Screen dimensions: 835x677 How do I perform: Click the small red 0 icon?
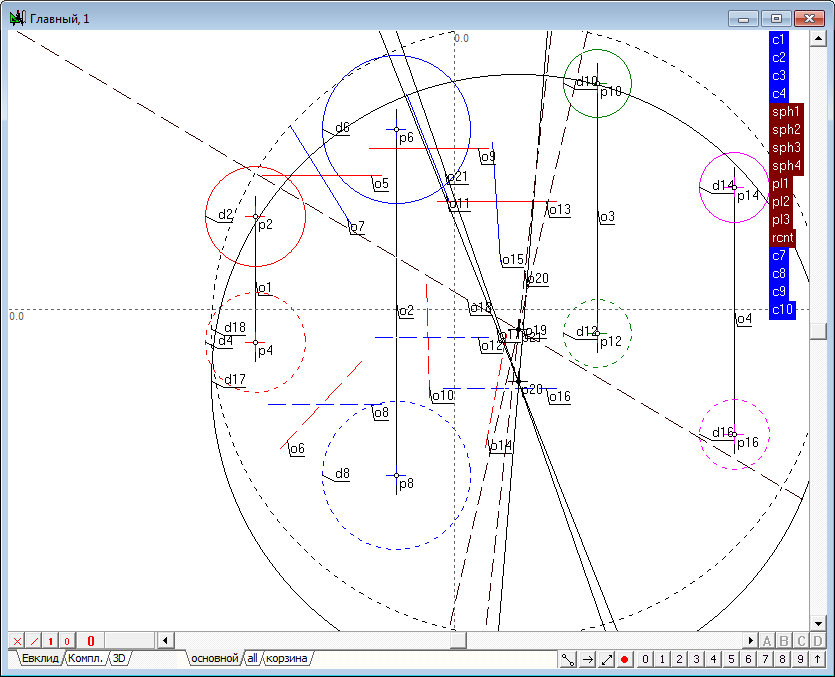(67, 641)
